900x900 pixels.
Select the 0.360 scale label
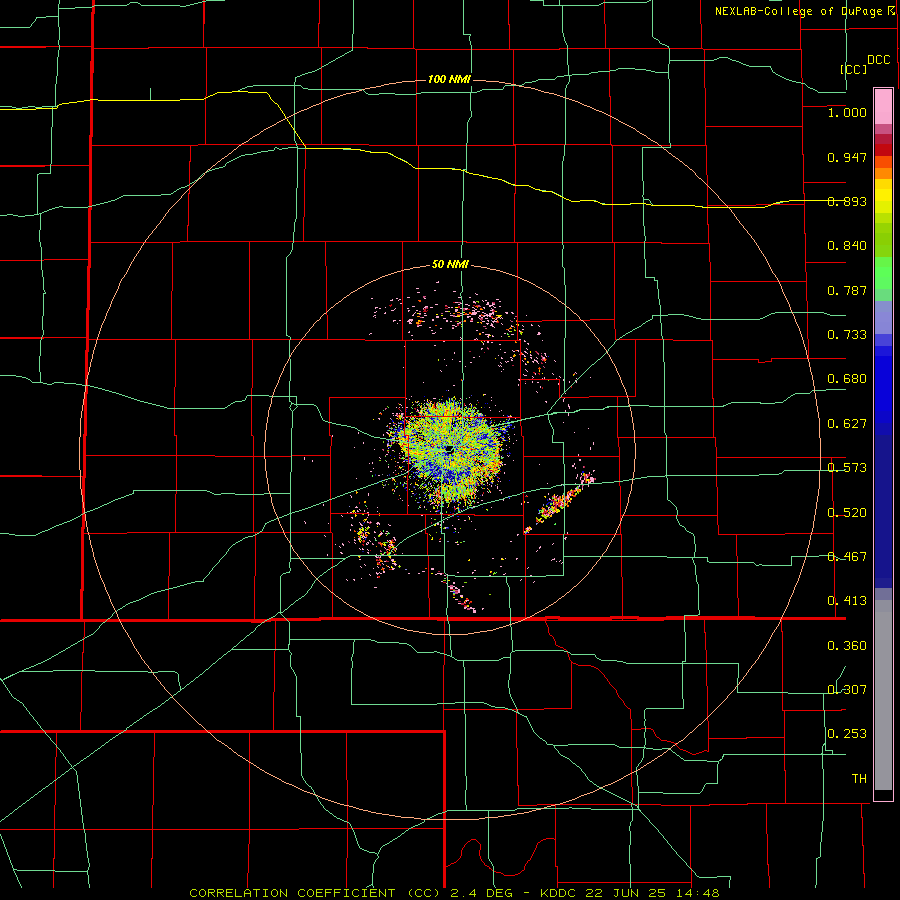click(x=847, y=646)
